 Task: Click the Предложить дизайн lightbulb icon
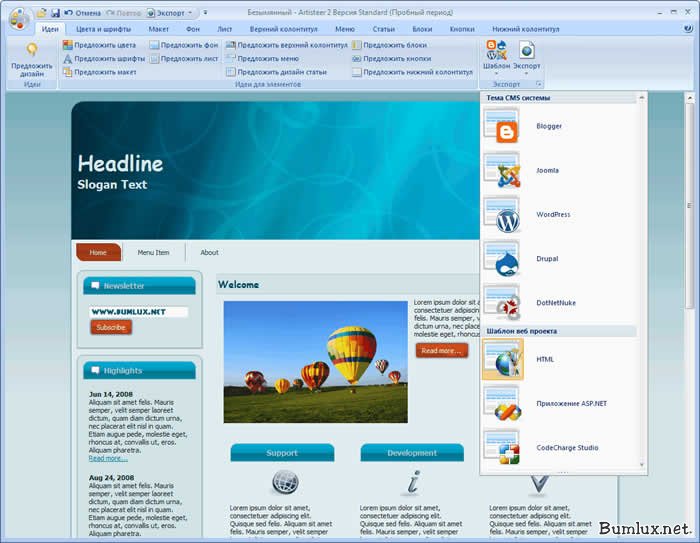point(32,50)
